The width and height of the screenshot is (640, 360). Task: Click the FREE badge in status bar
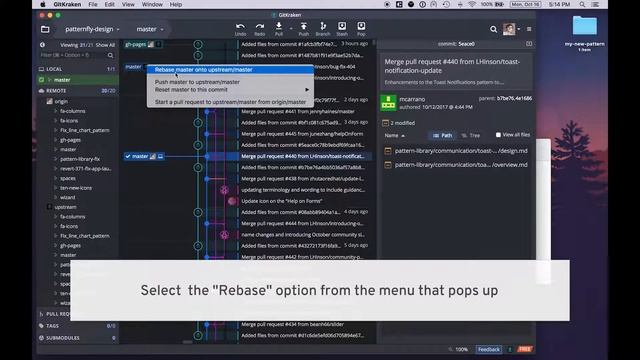[525, 349]
